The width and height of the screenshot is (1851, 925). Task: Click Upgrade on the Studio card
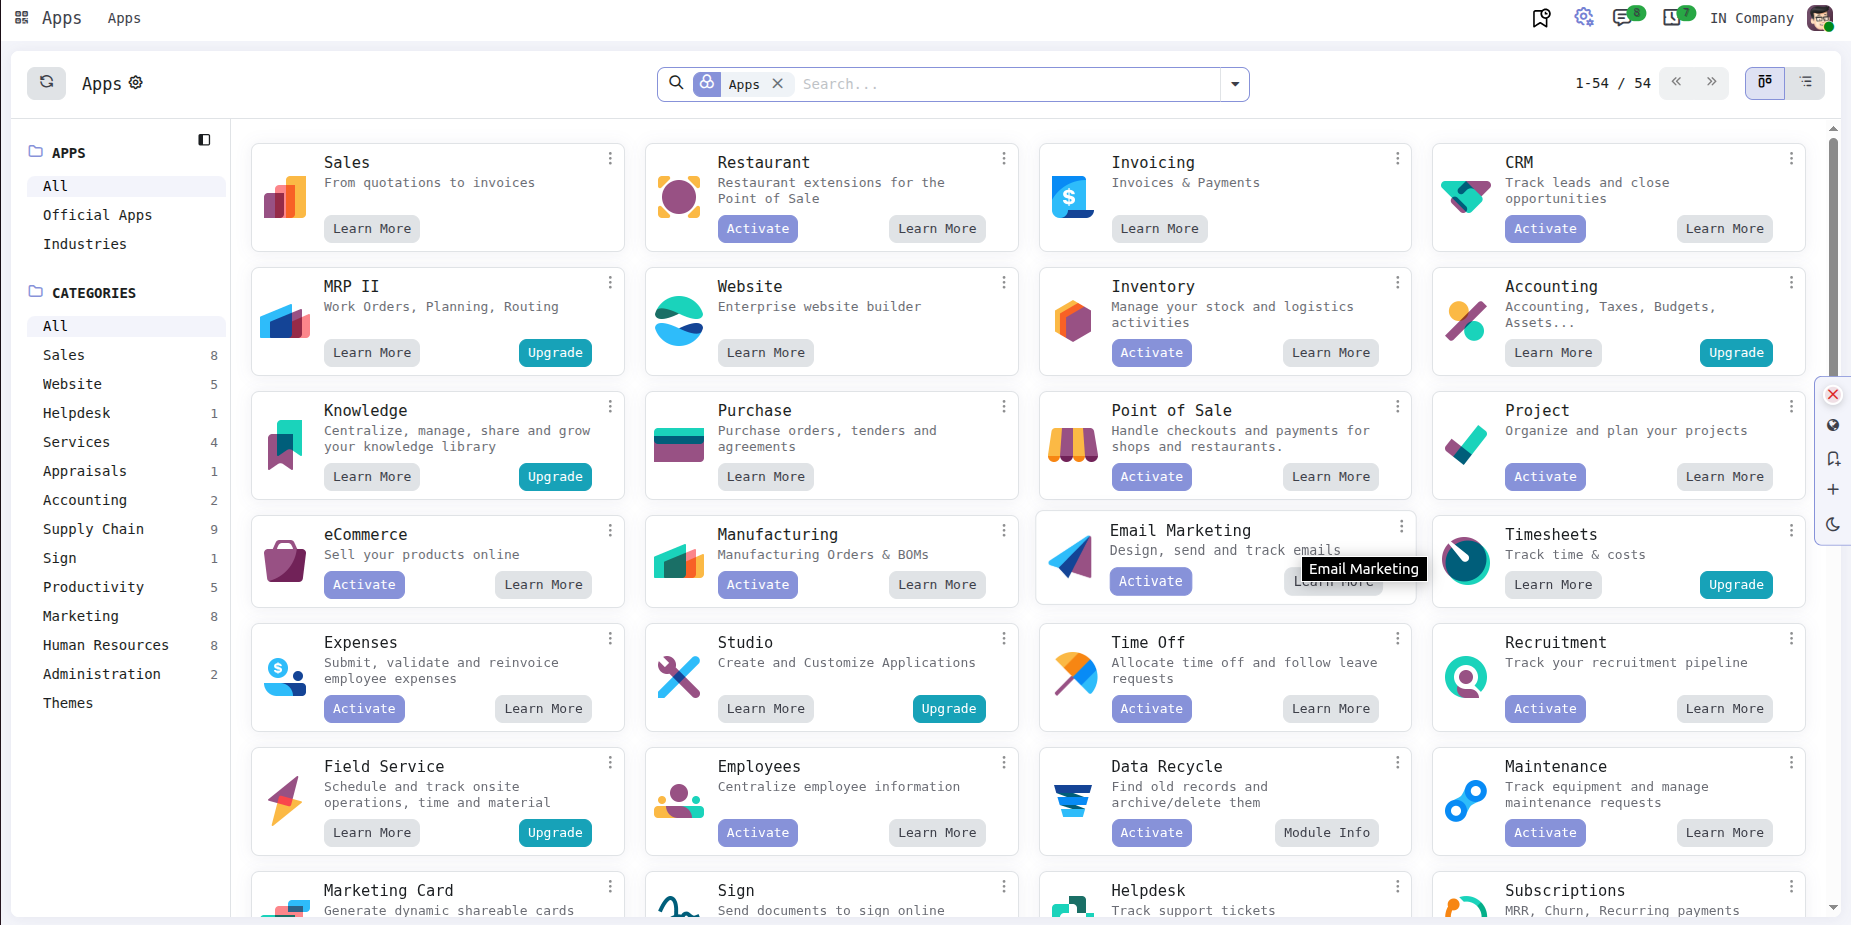pos(948,709)
